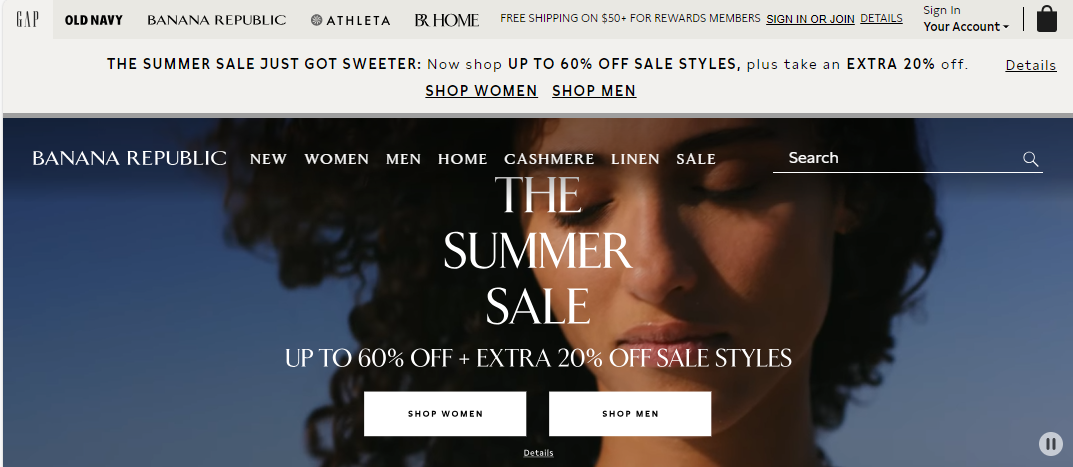Go to the GAP brand logo
The image size is (1073, 467).
coord(27,19)
